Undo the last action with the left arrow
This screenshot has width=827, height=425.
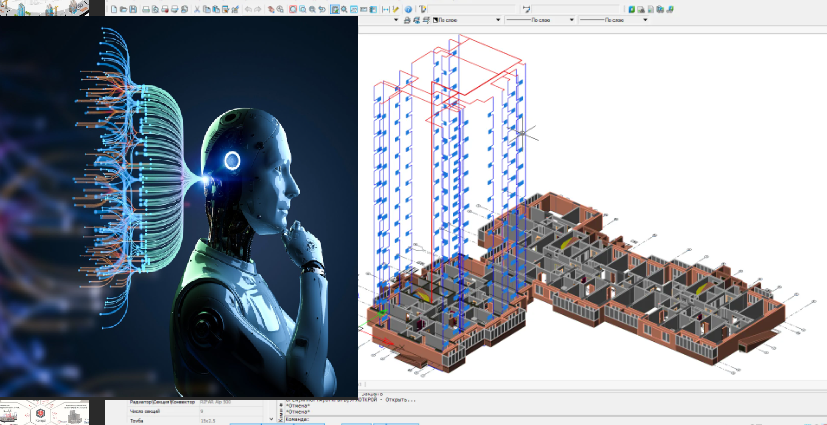click(x=248, y=9)
